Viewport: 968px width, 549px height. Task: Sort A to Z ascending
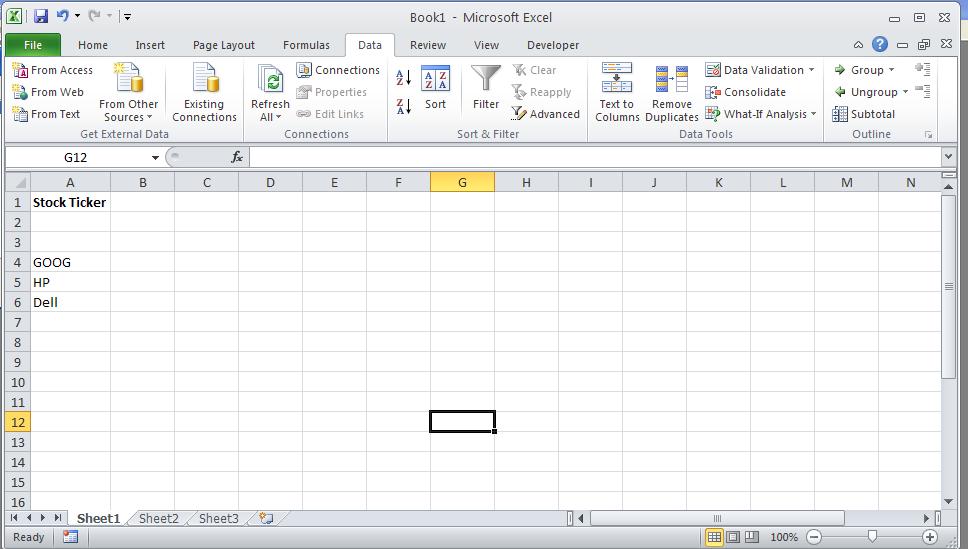[403, 78]
